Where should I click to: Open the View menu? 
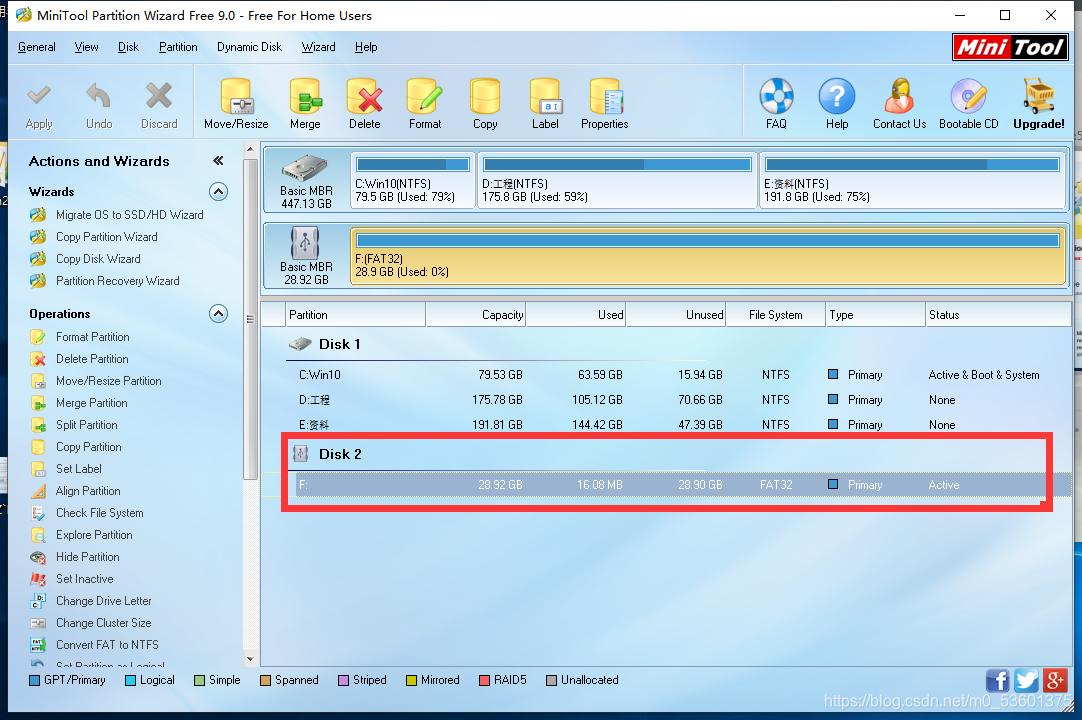pyautogui.click(x=86, y=47)
